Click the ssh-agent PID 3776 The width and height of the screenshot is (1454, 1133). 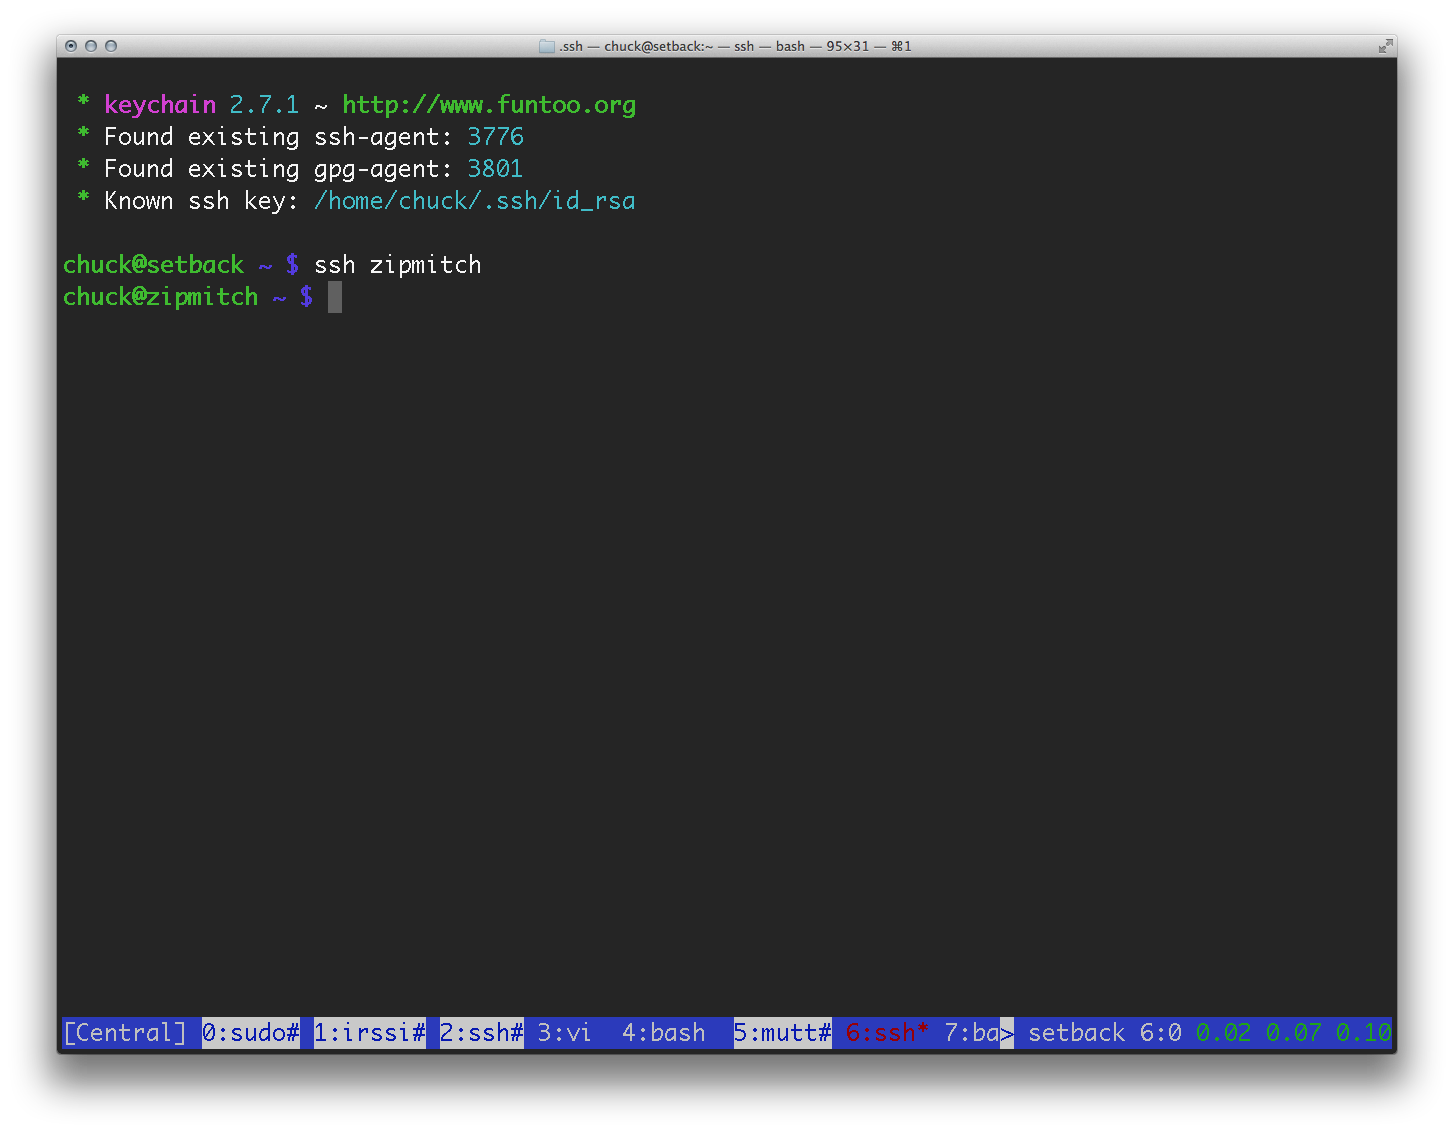[496, 137]
